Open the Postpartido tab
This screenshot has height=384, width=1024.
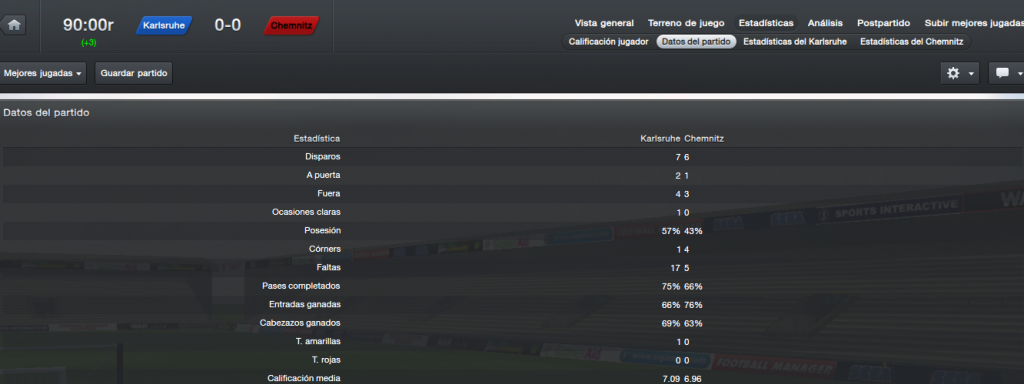pos(883,23)
